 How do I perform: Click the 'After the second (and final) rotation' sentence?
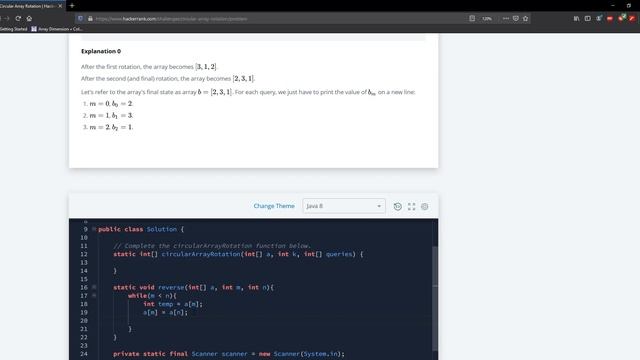168,78
